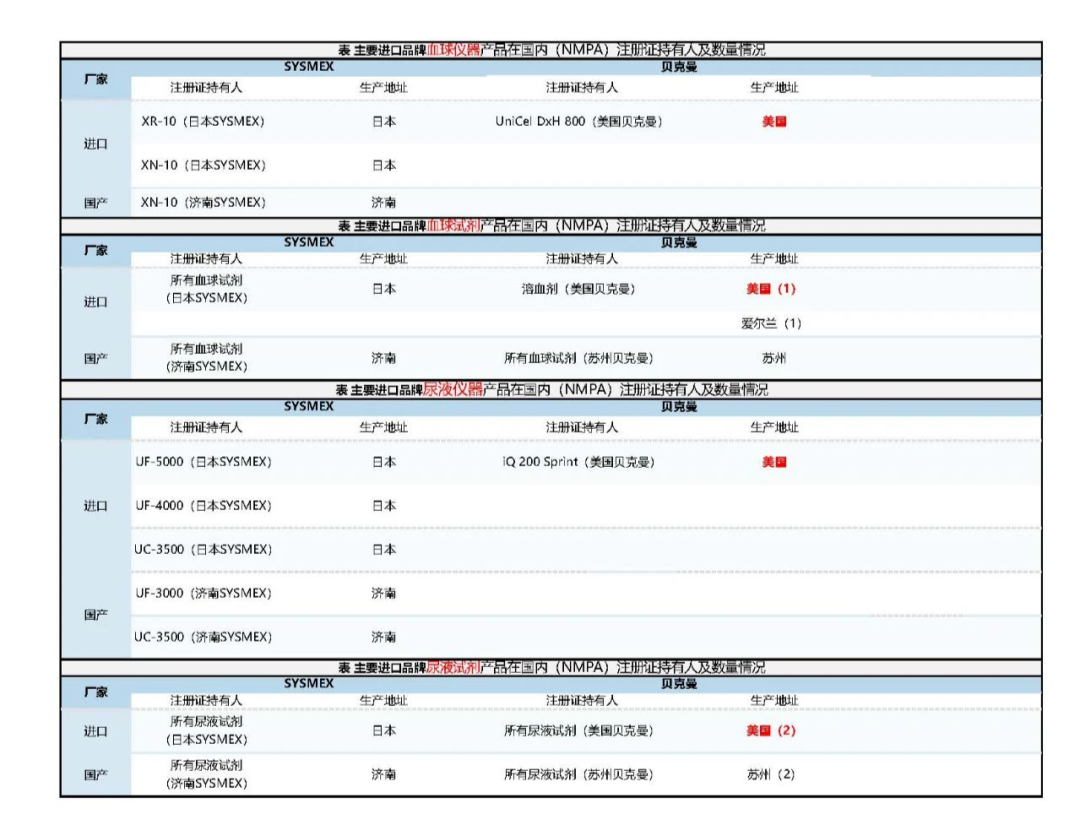Image resolution: width=1080 pixels, height=836 pixels.
Task: Select 所有尿液试剂 (苏州贝克曼) cell
Action: pos(579,775)
